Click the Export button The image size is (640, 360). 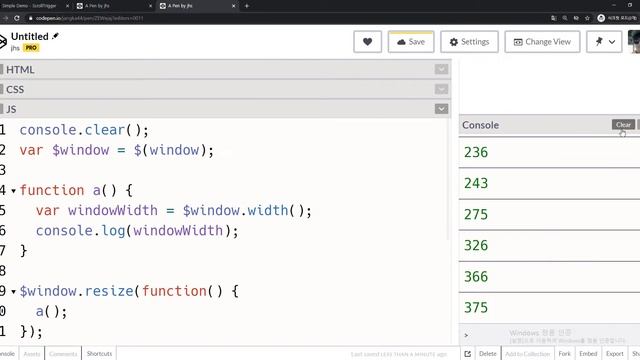(614, 353)
